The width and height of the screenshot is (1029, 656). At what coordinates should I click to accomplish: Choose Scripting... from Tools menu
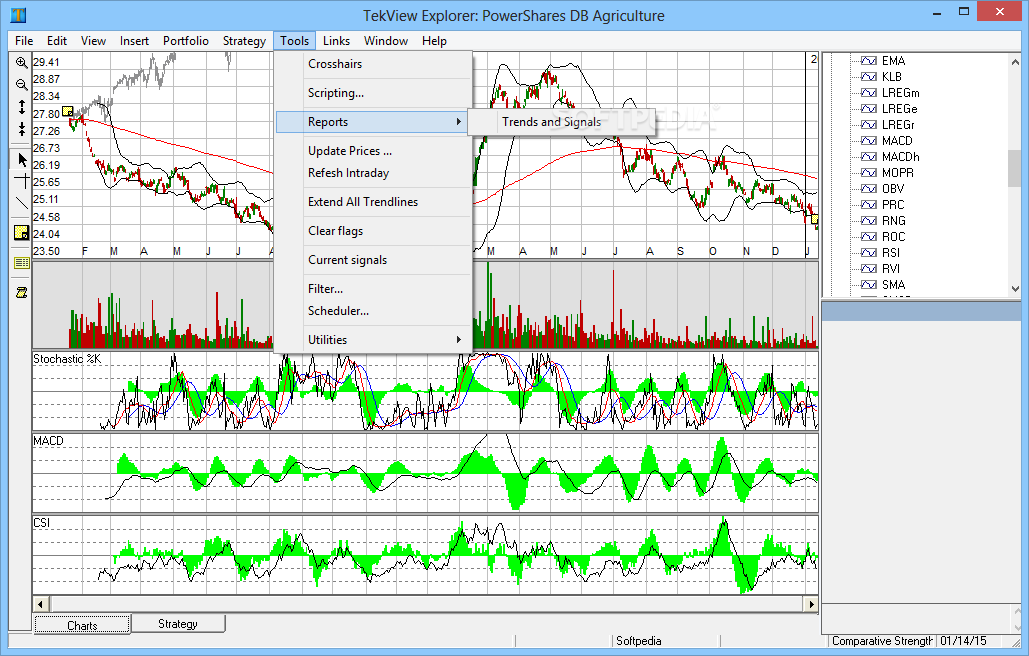[373, 92]
